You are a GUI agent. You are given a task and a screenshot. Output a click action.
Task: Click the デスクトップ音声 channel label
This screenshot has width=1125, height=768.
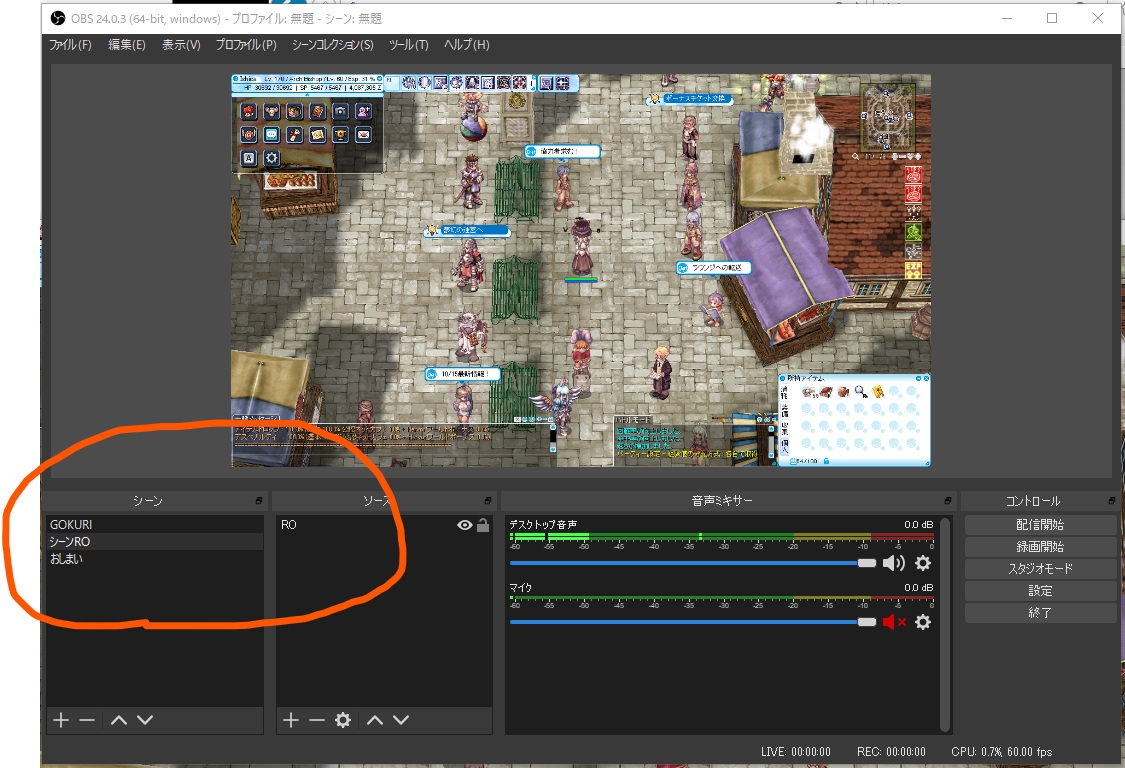[543, 525]
